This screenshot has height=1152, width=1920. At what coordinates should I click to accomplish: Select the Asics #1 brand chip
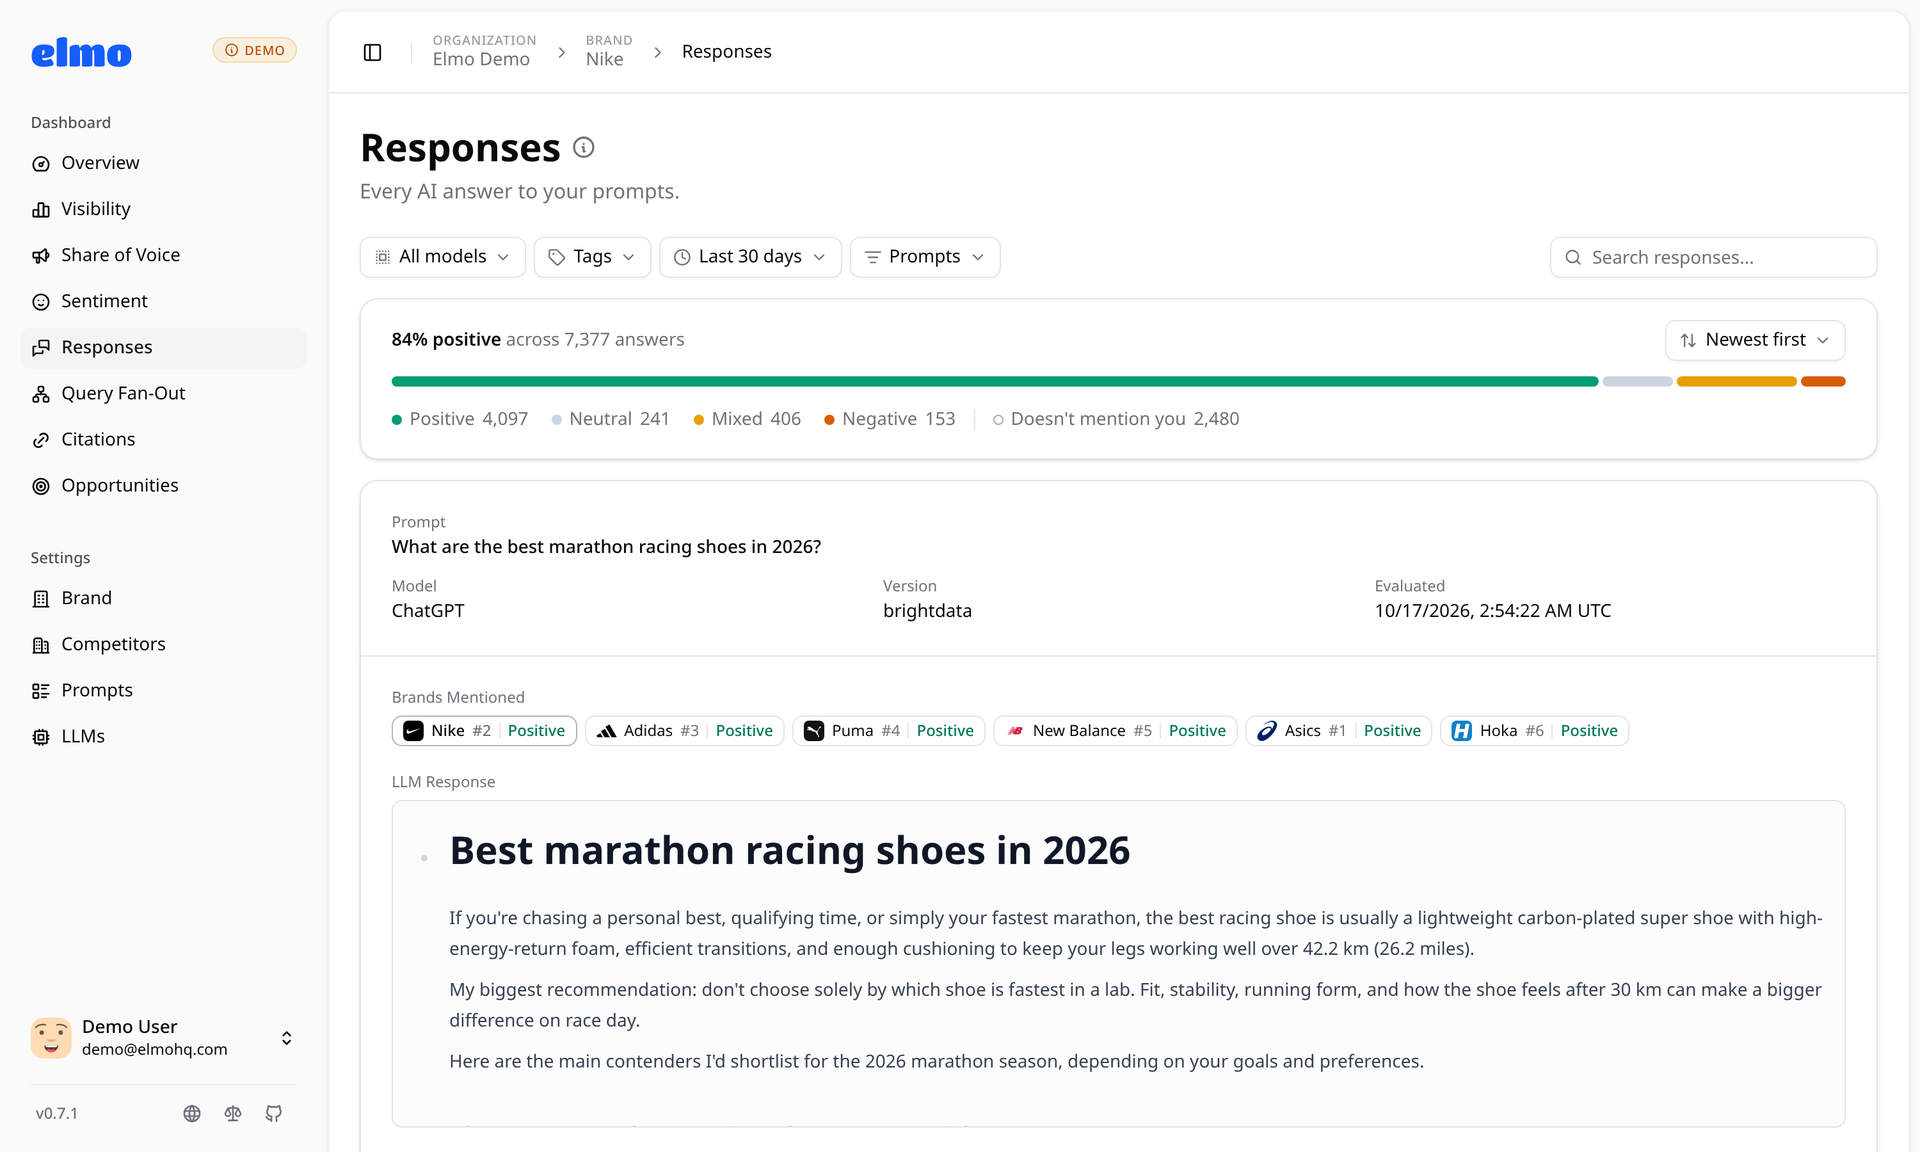click(1338, 731)
